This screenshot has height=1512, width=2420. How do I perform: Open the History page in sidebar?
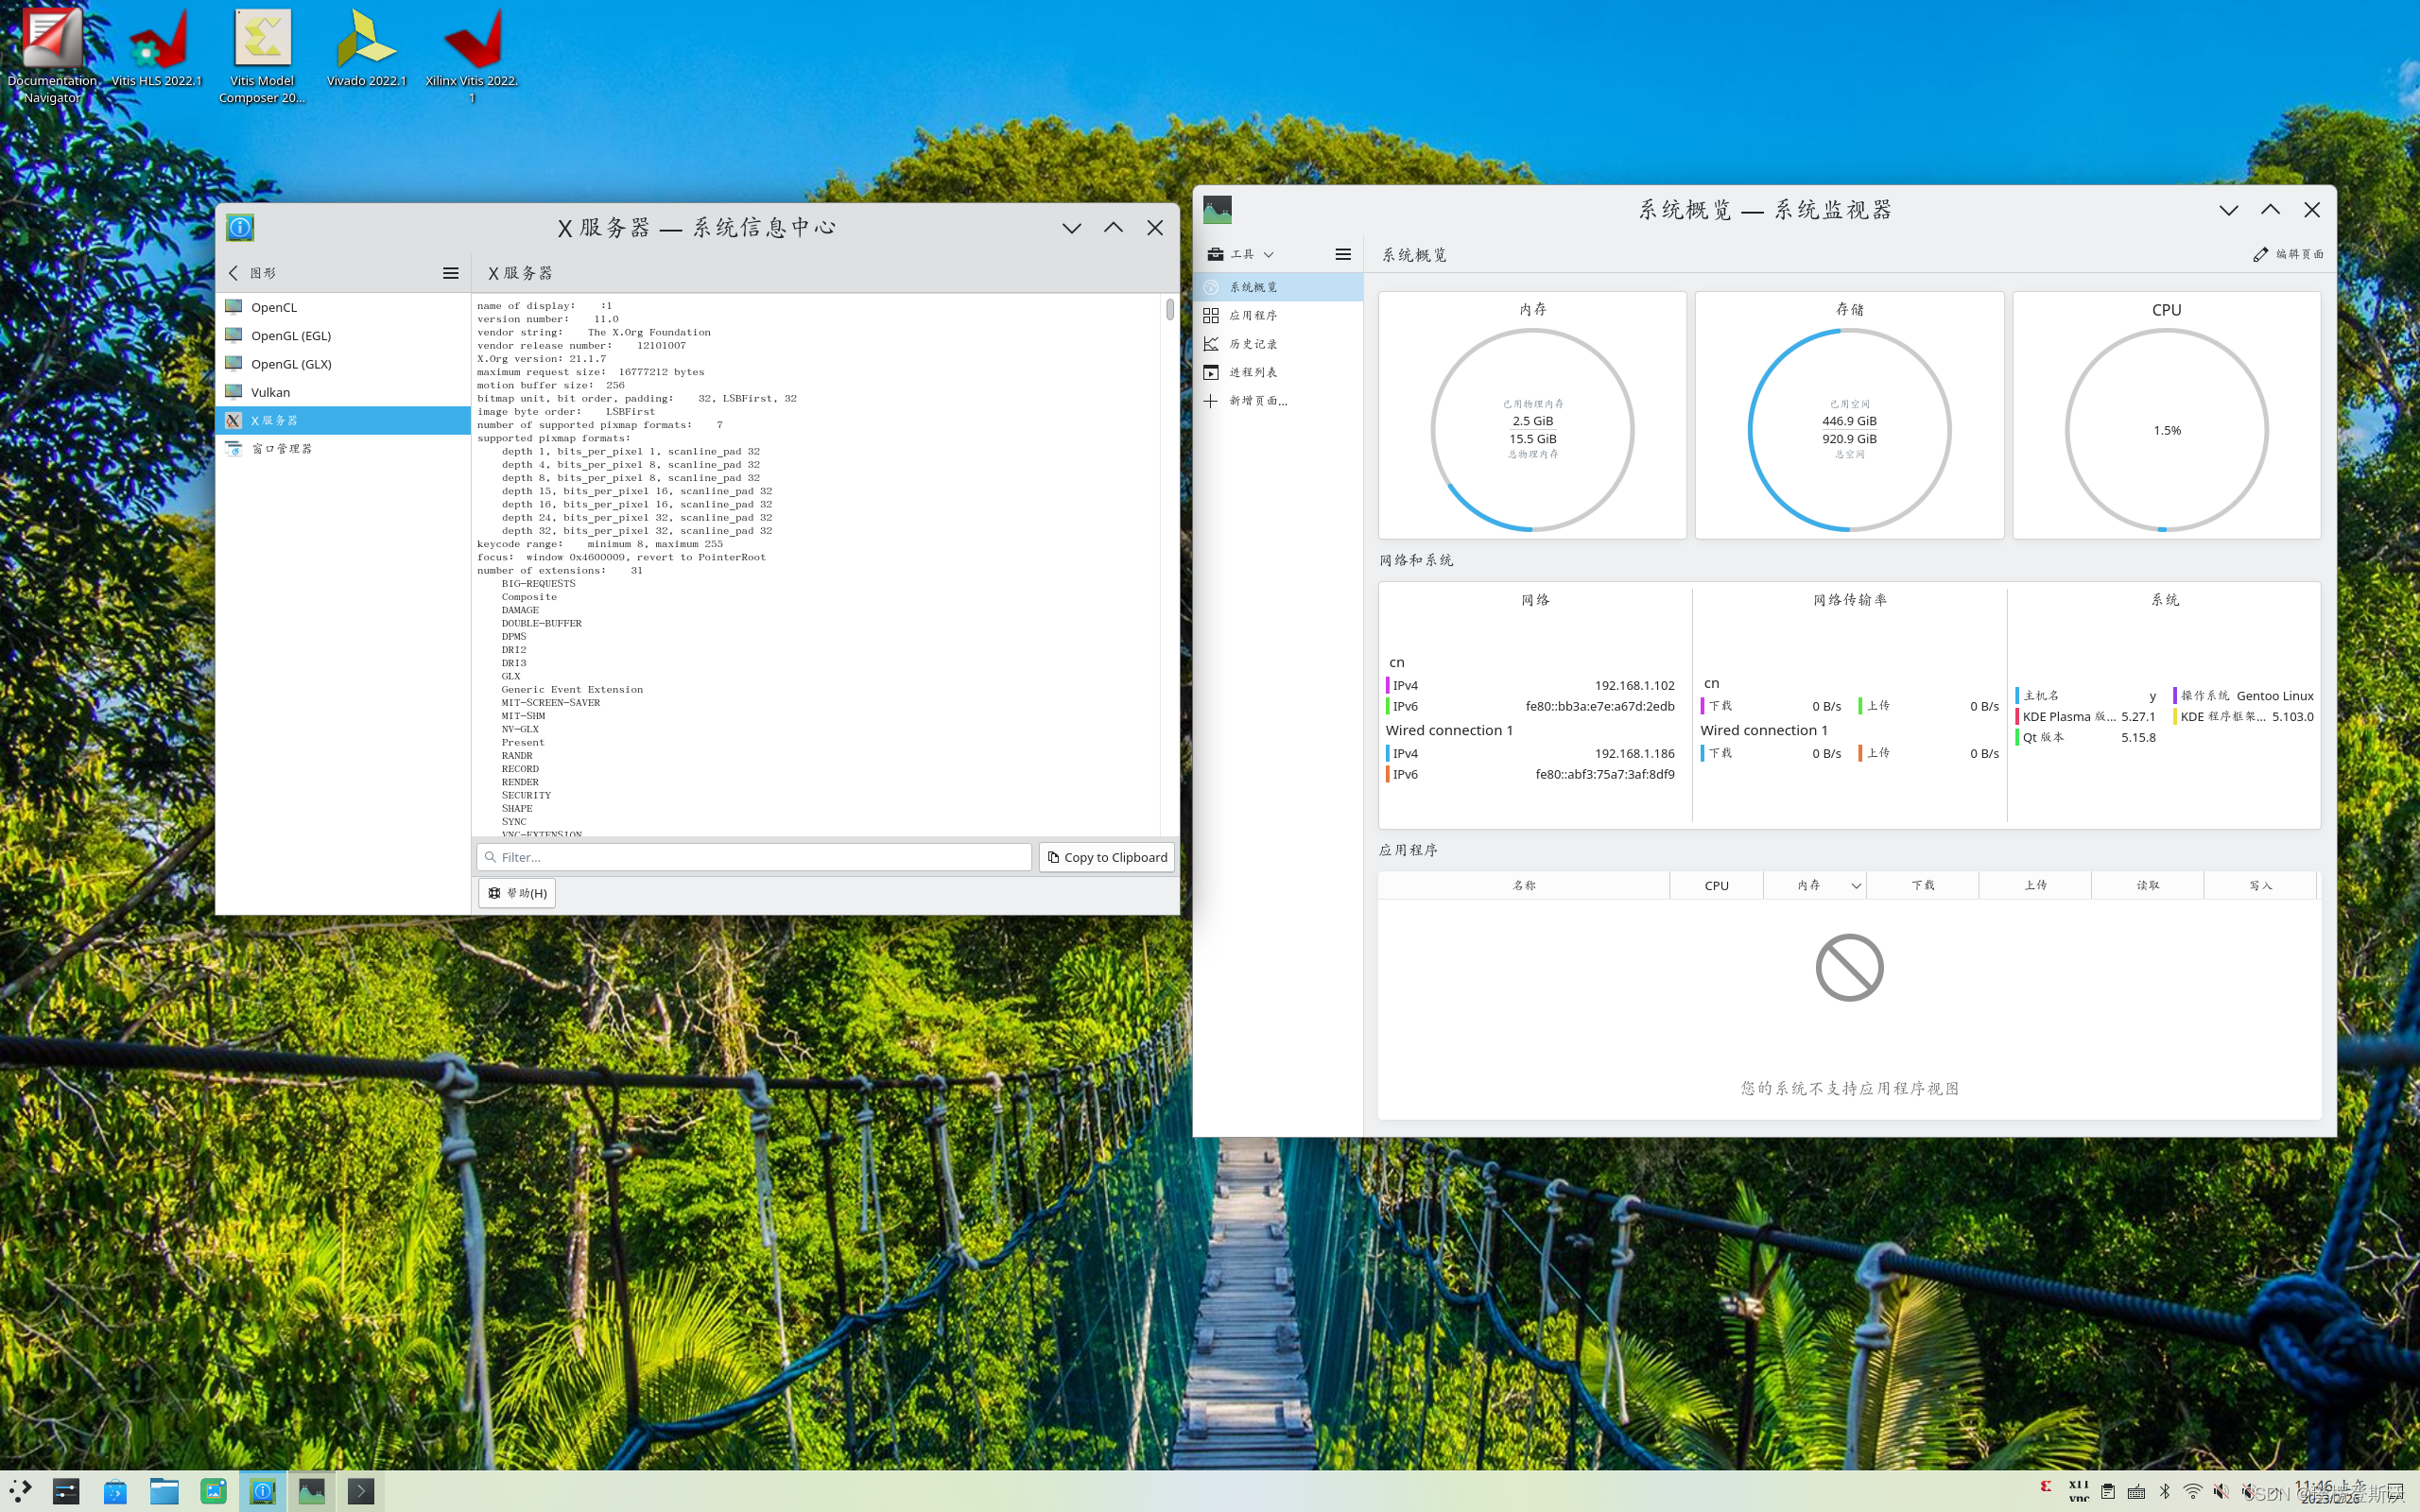(1253, 344)
